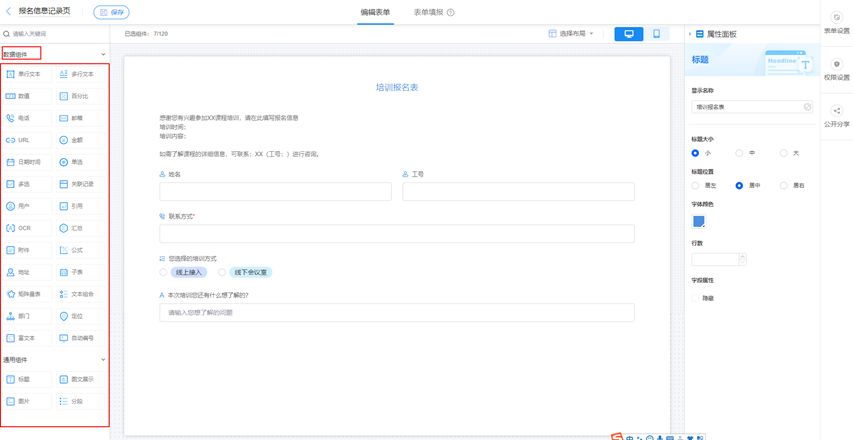Focus the component keyword search box

pos(54,34)
